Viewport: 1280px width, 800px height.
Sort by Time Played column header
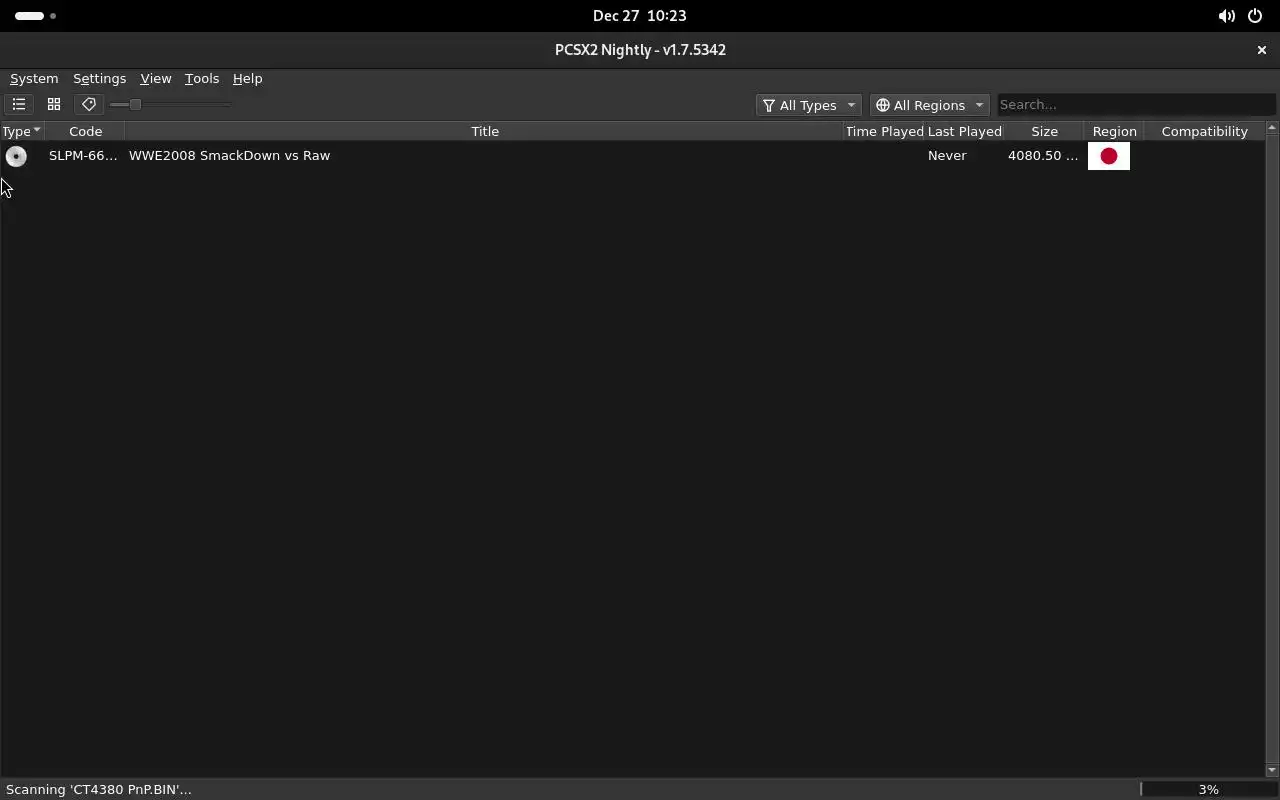(x=884, y=131)
